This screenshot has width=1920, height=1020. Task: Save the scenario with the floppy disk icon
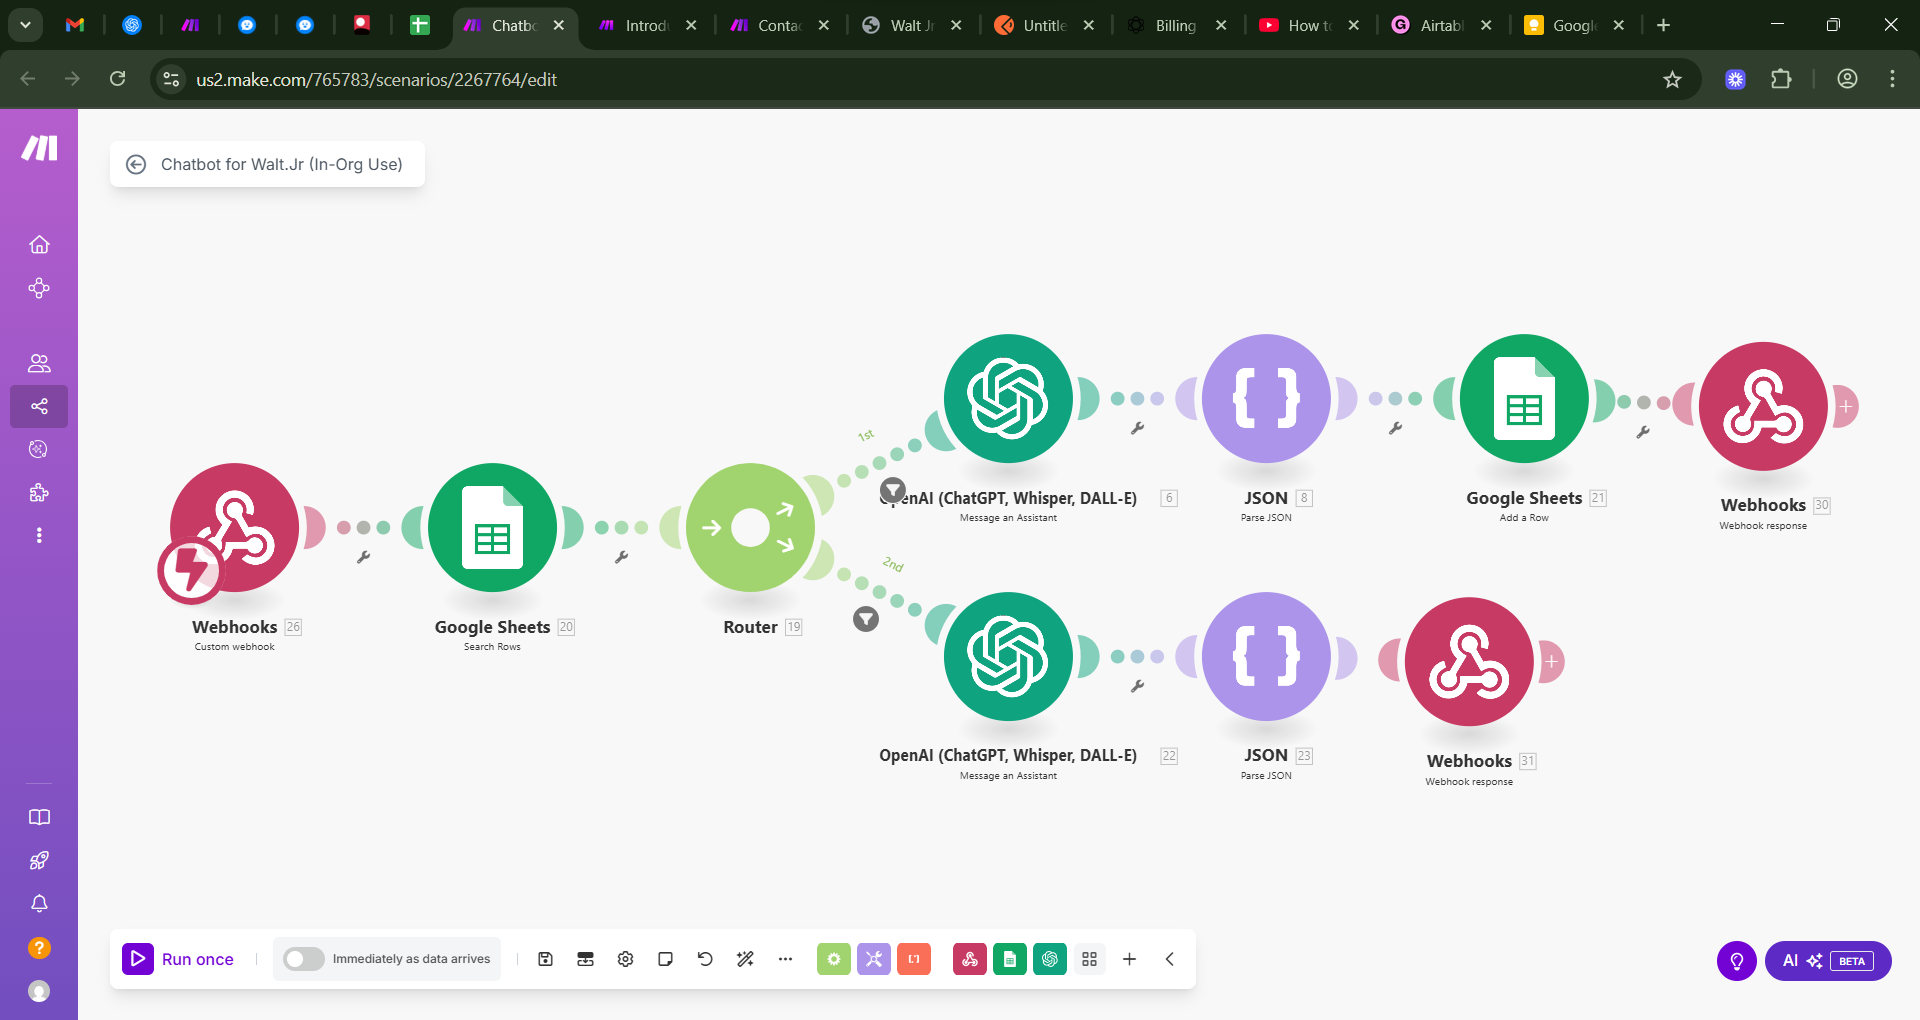point(545,959)
